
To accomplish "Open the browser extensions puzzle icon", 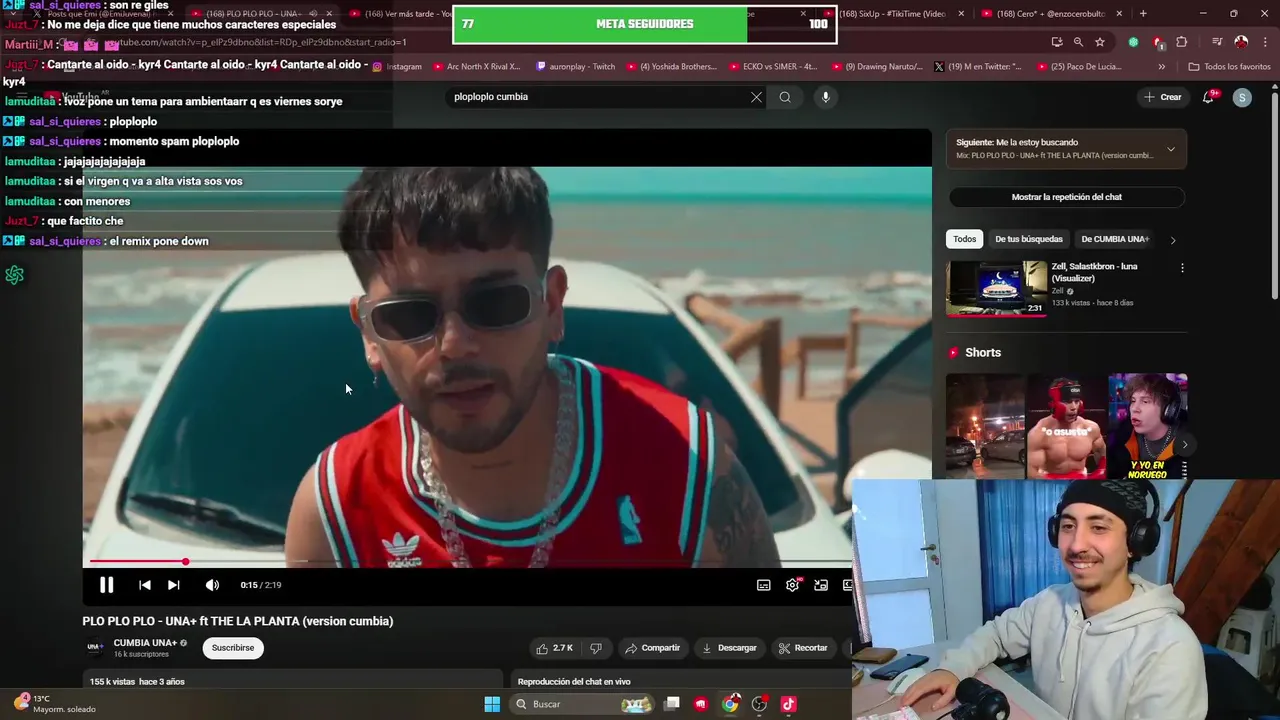I will (1182, 42).
